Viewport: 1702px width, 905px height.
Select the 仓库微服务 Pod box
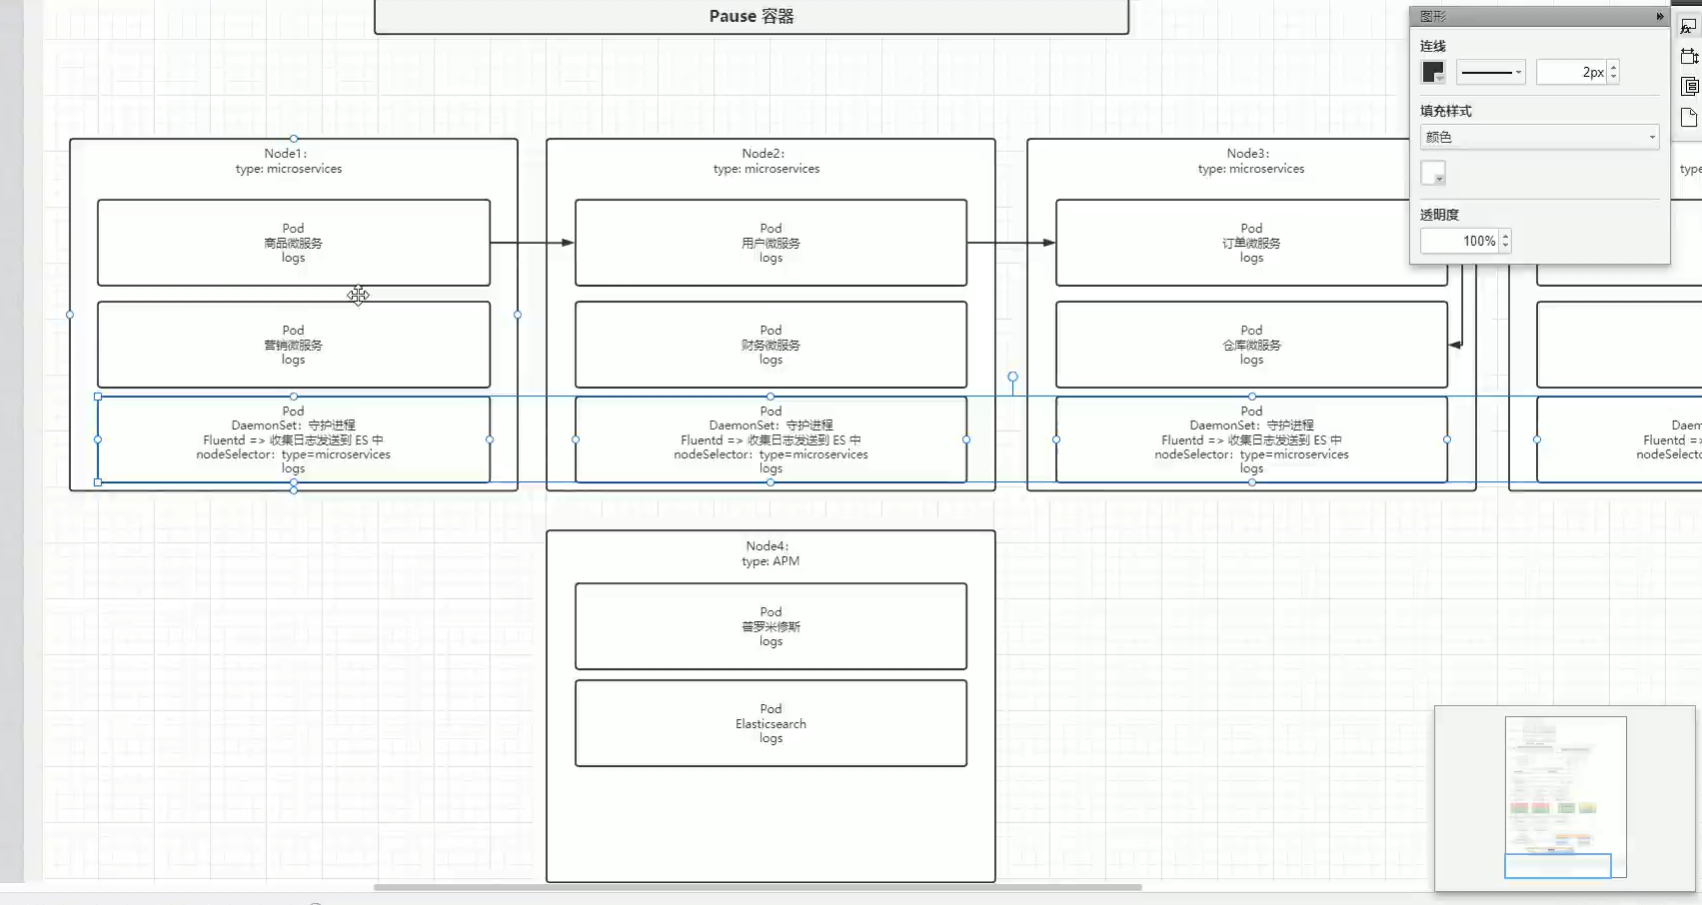[1252, 345]
